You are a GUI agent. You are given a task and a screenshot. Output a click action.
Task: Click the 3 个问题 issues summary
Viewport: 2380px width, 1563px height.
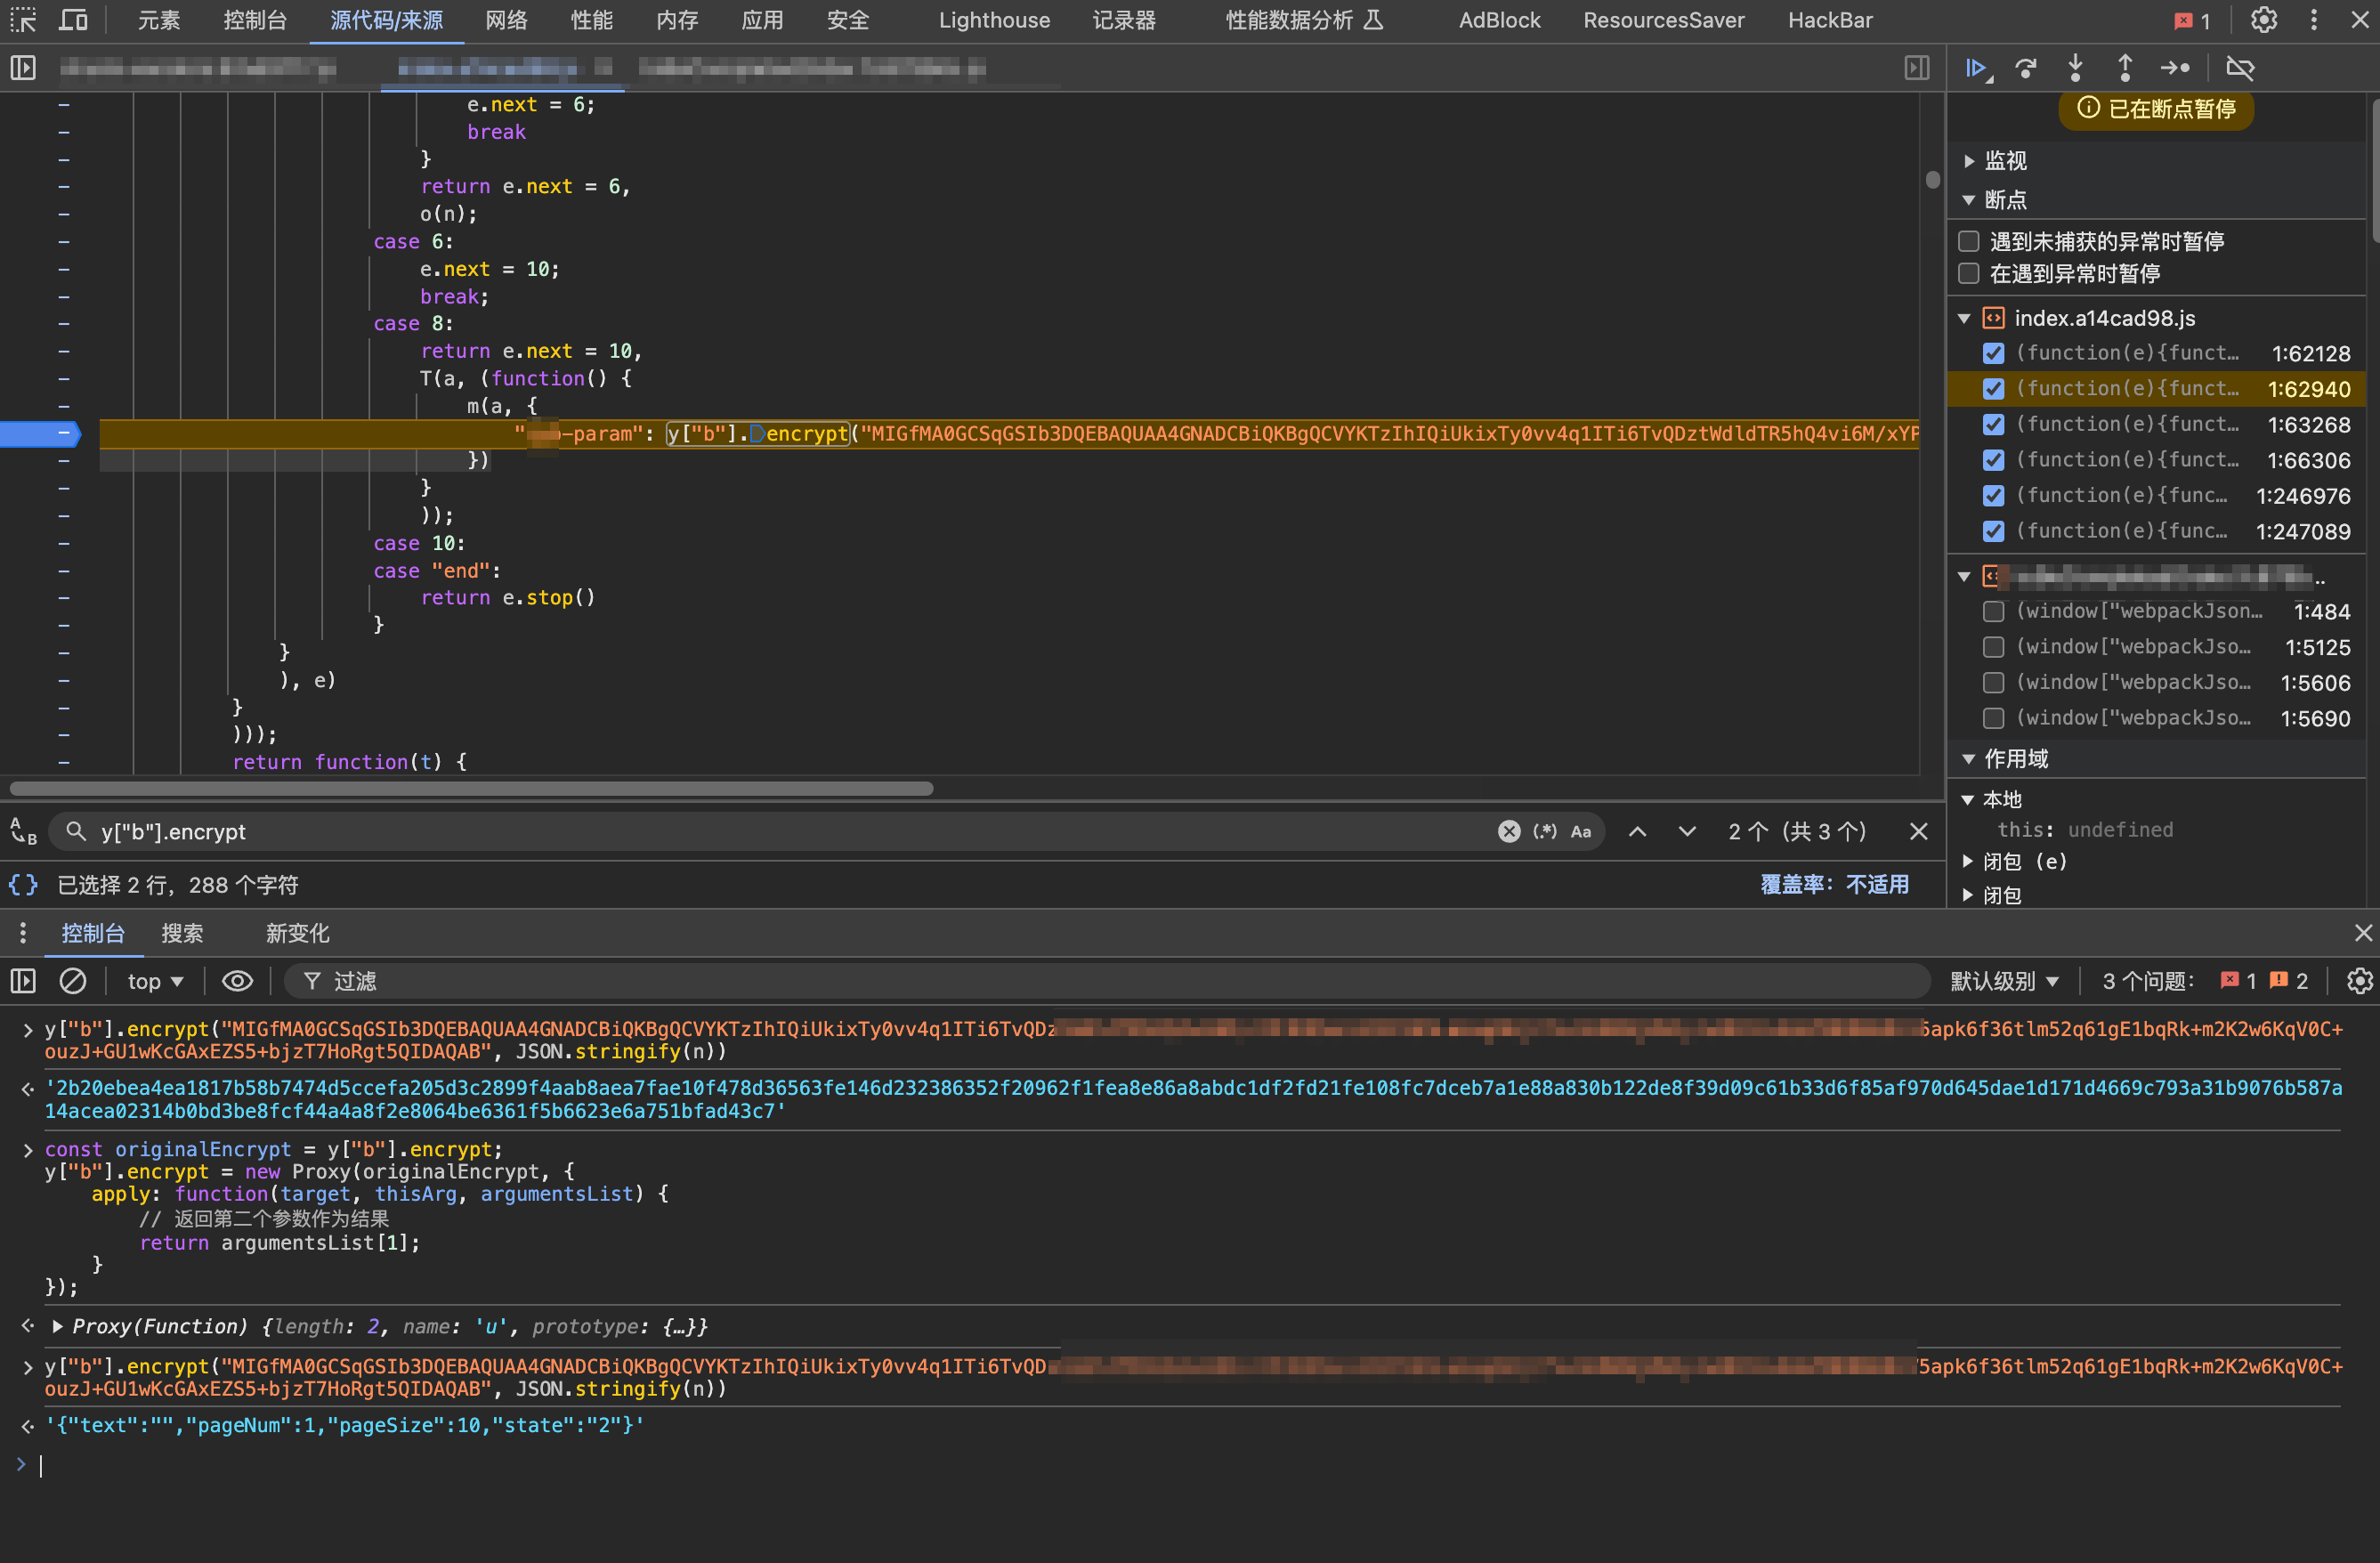tap(2204, 981)
